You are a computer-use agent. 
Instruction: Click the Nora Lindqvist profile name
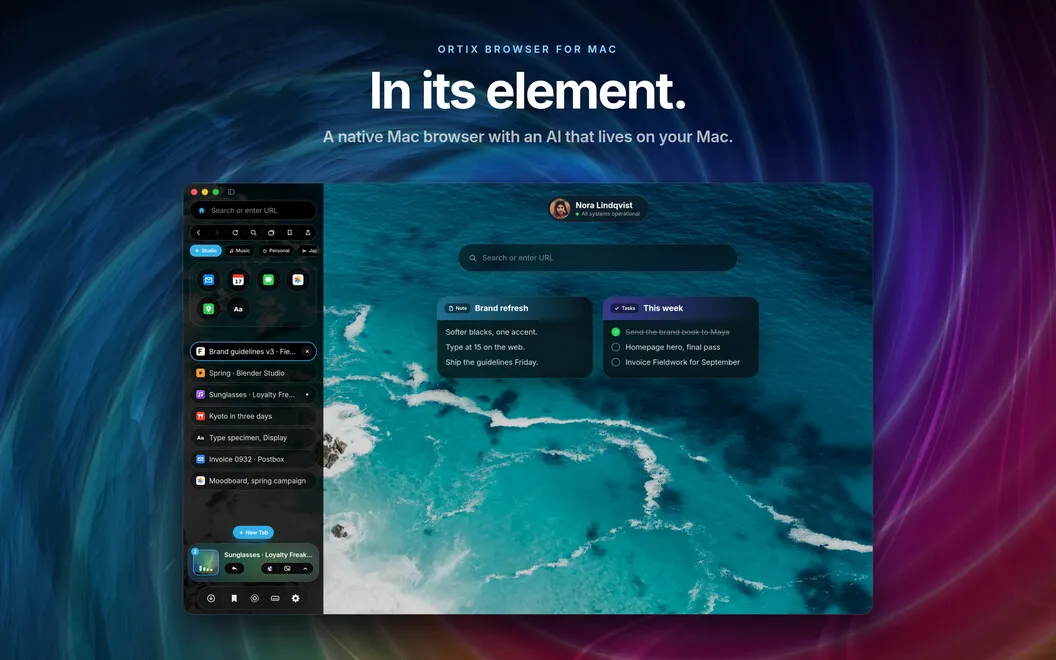coord(603,205)
